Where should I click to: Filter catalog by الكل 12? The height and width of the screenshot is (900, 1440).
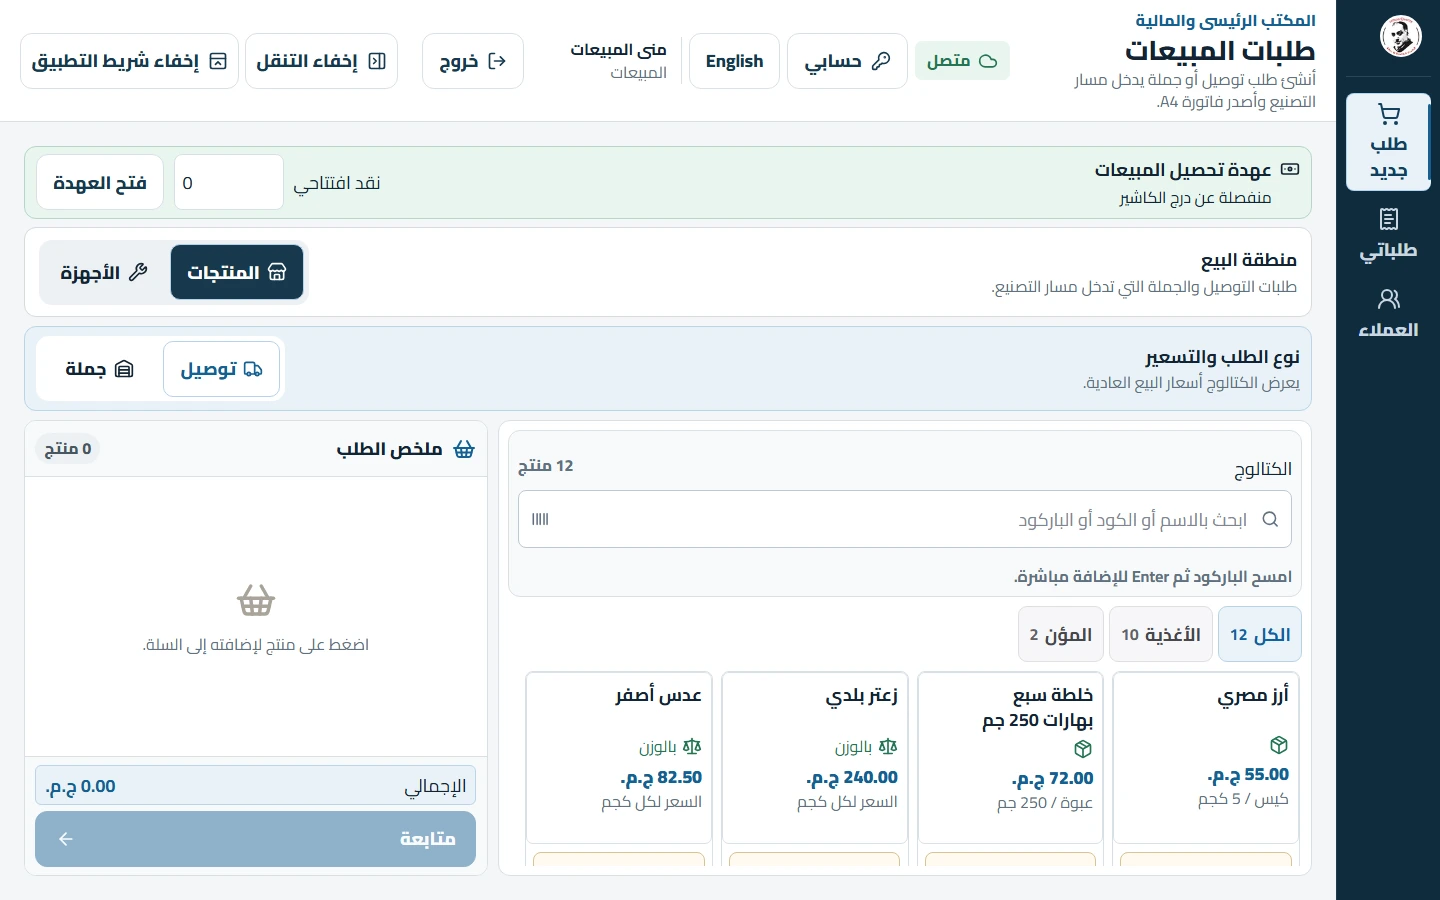(1260, 634)
